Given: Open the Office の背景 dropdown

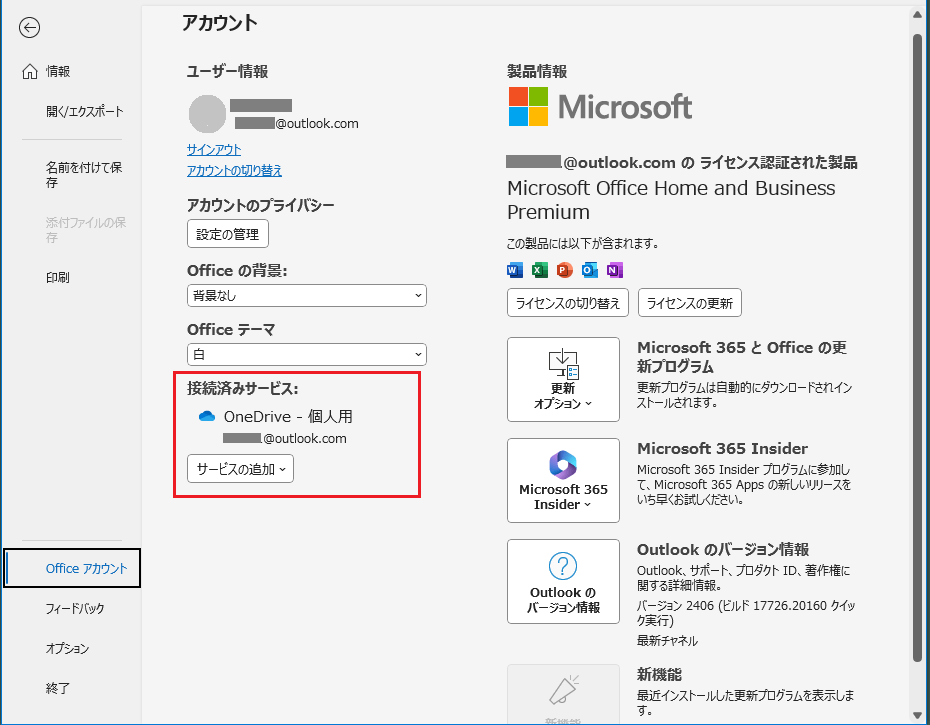Looking at the screenshot, I should pos(307,295).
